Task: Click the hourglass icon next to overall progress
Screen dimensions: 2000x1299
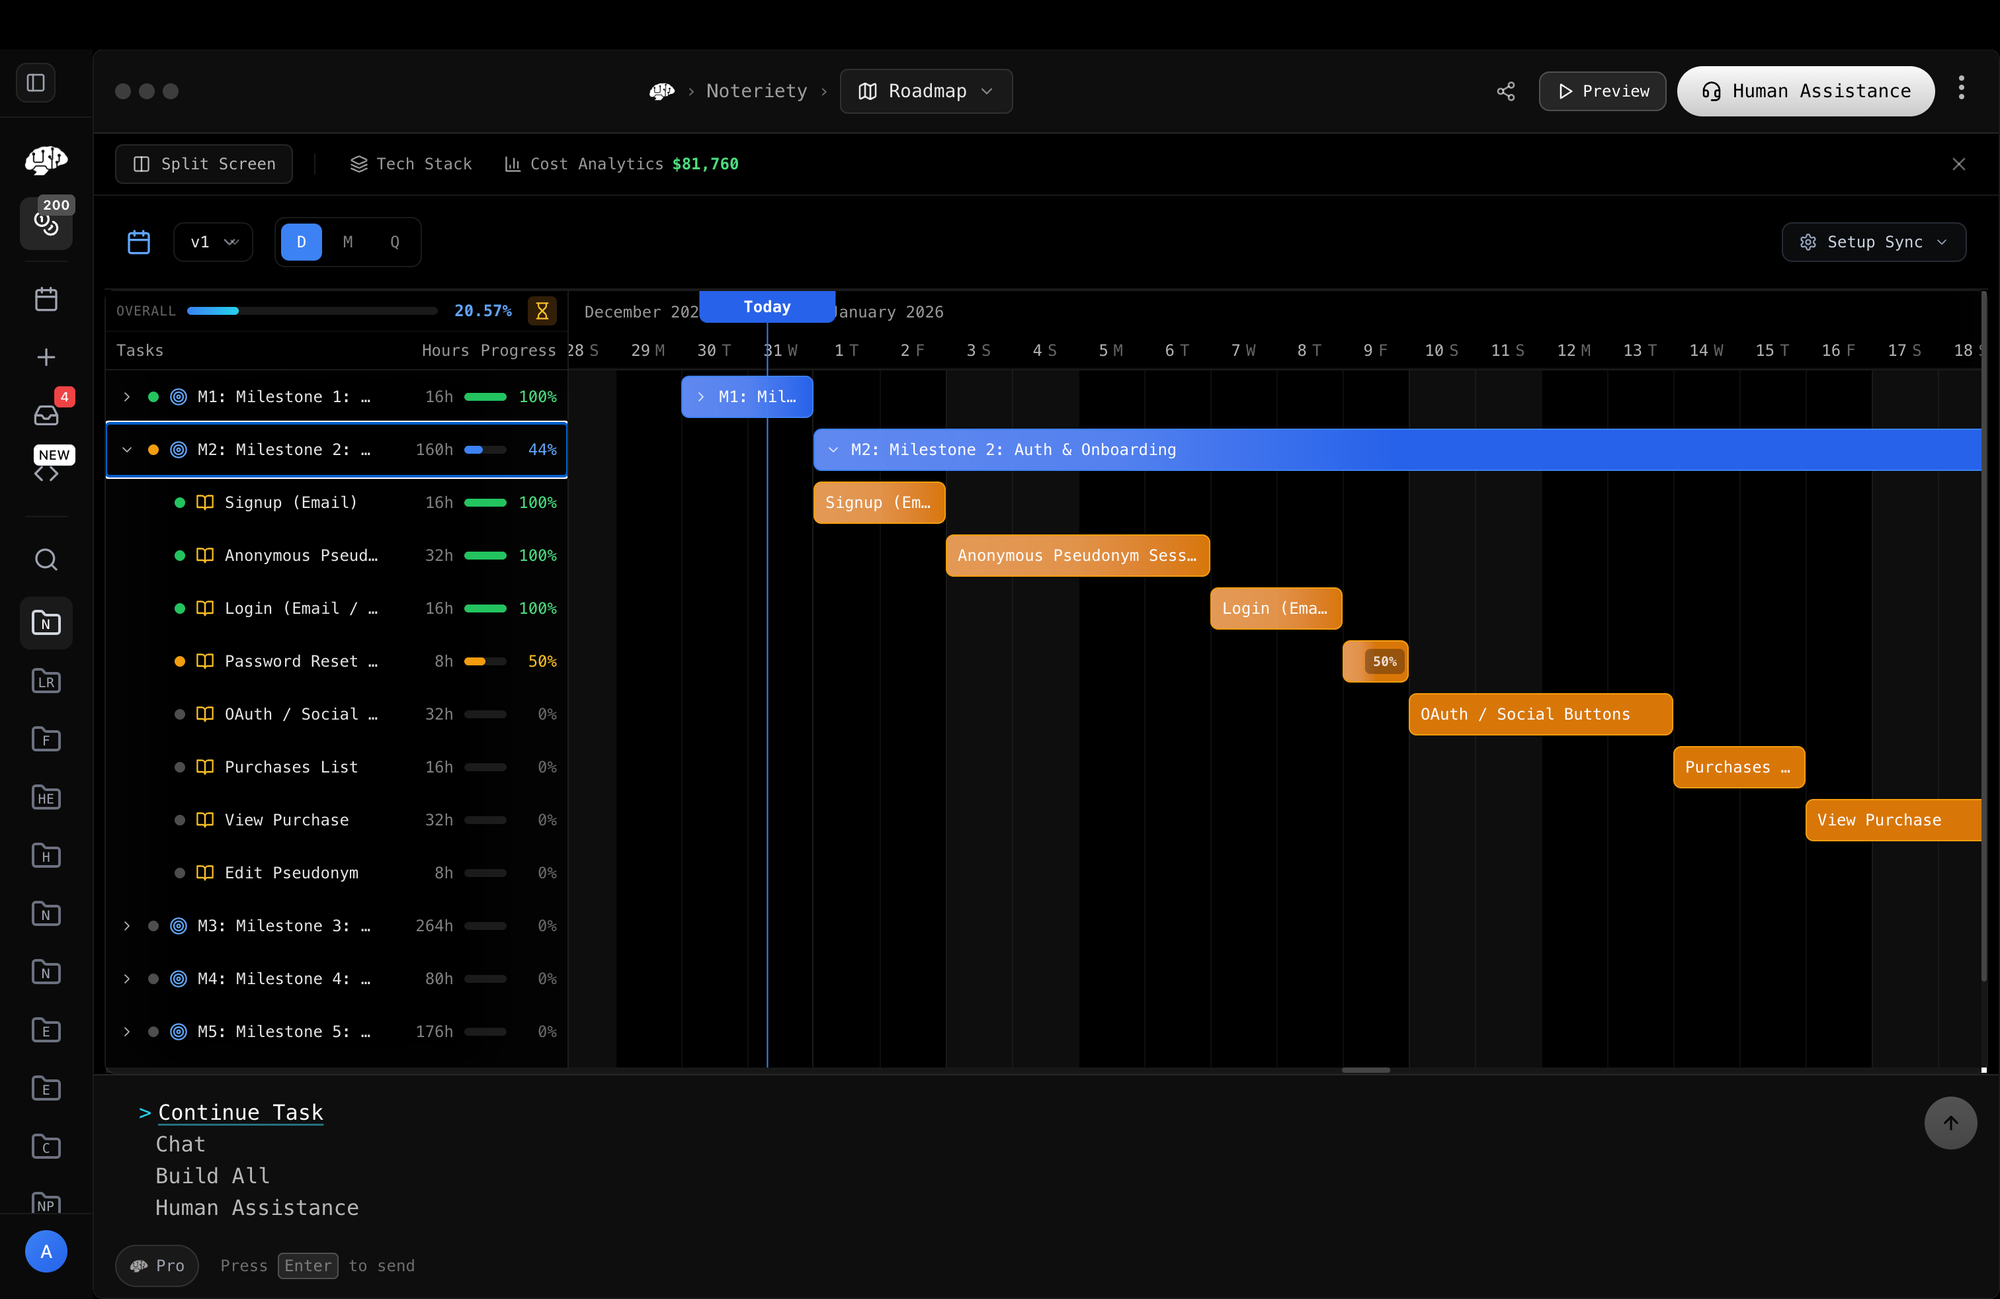Action: [x=542, y=311]
